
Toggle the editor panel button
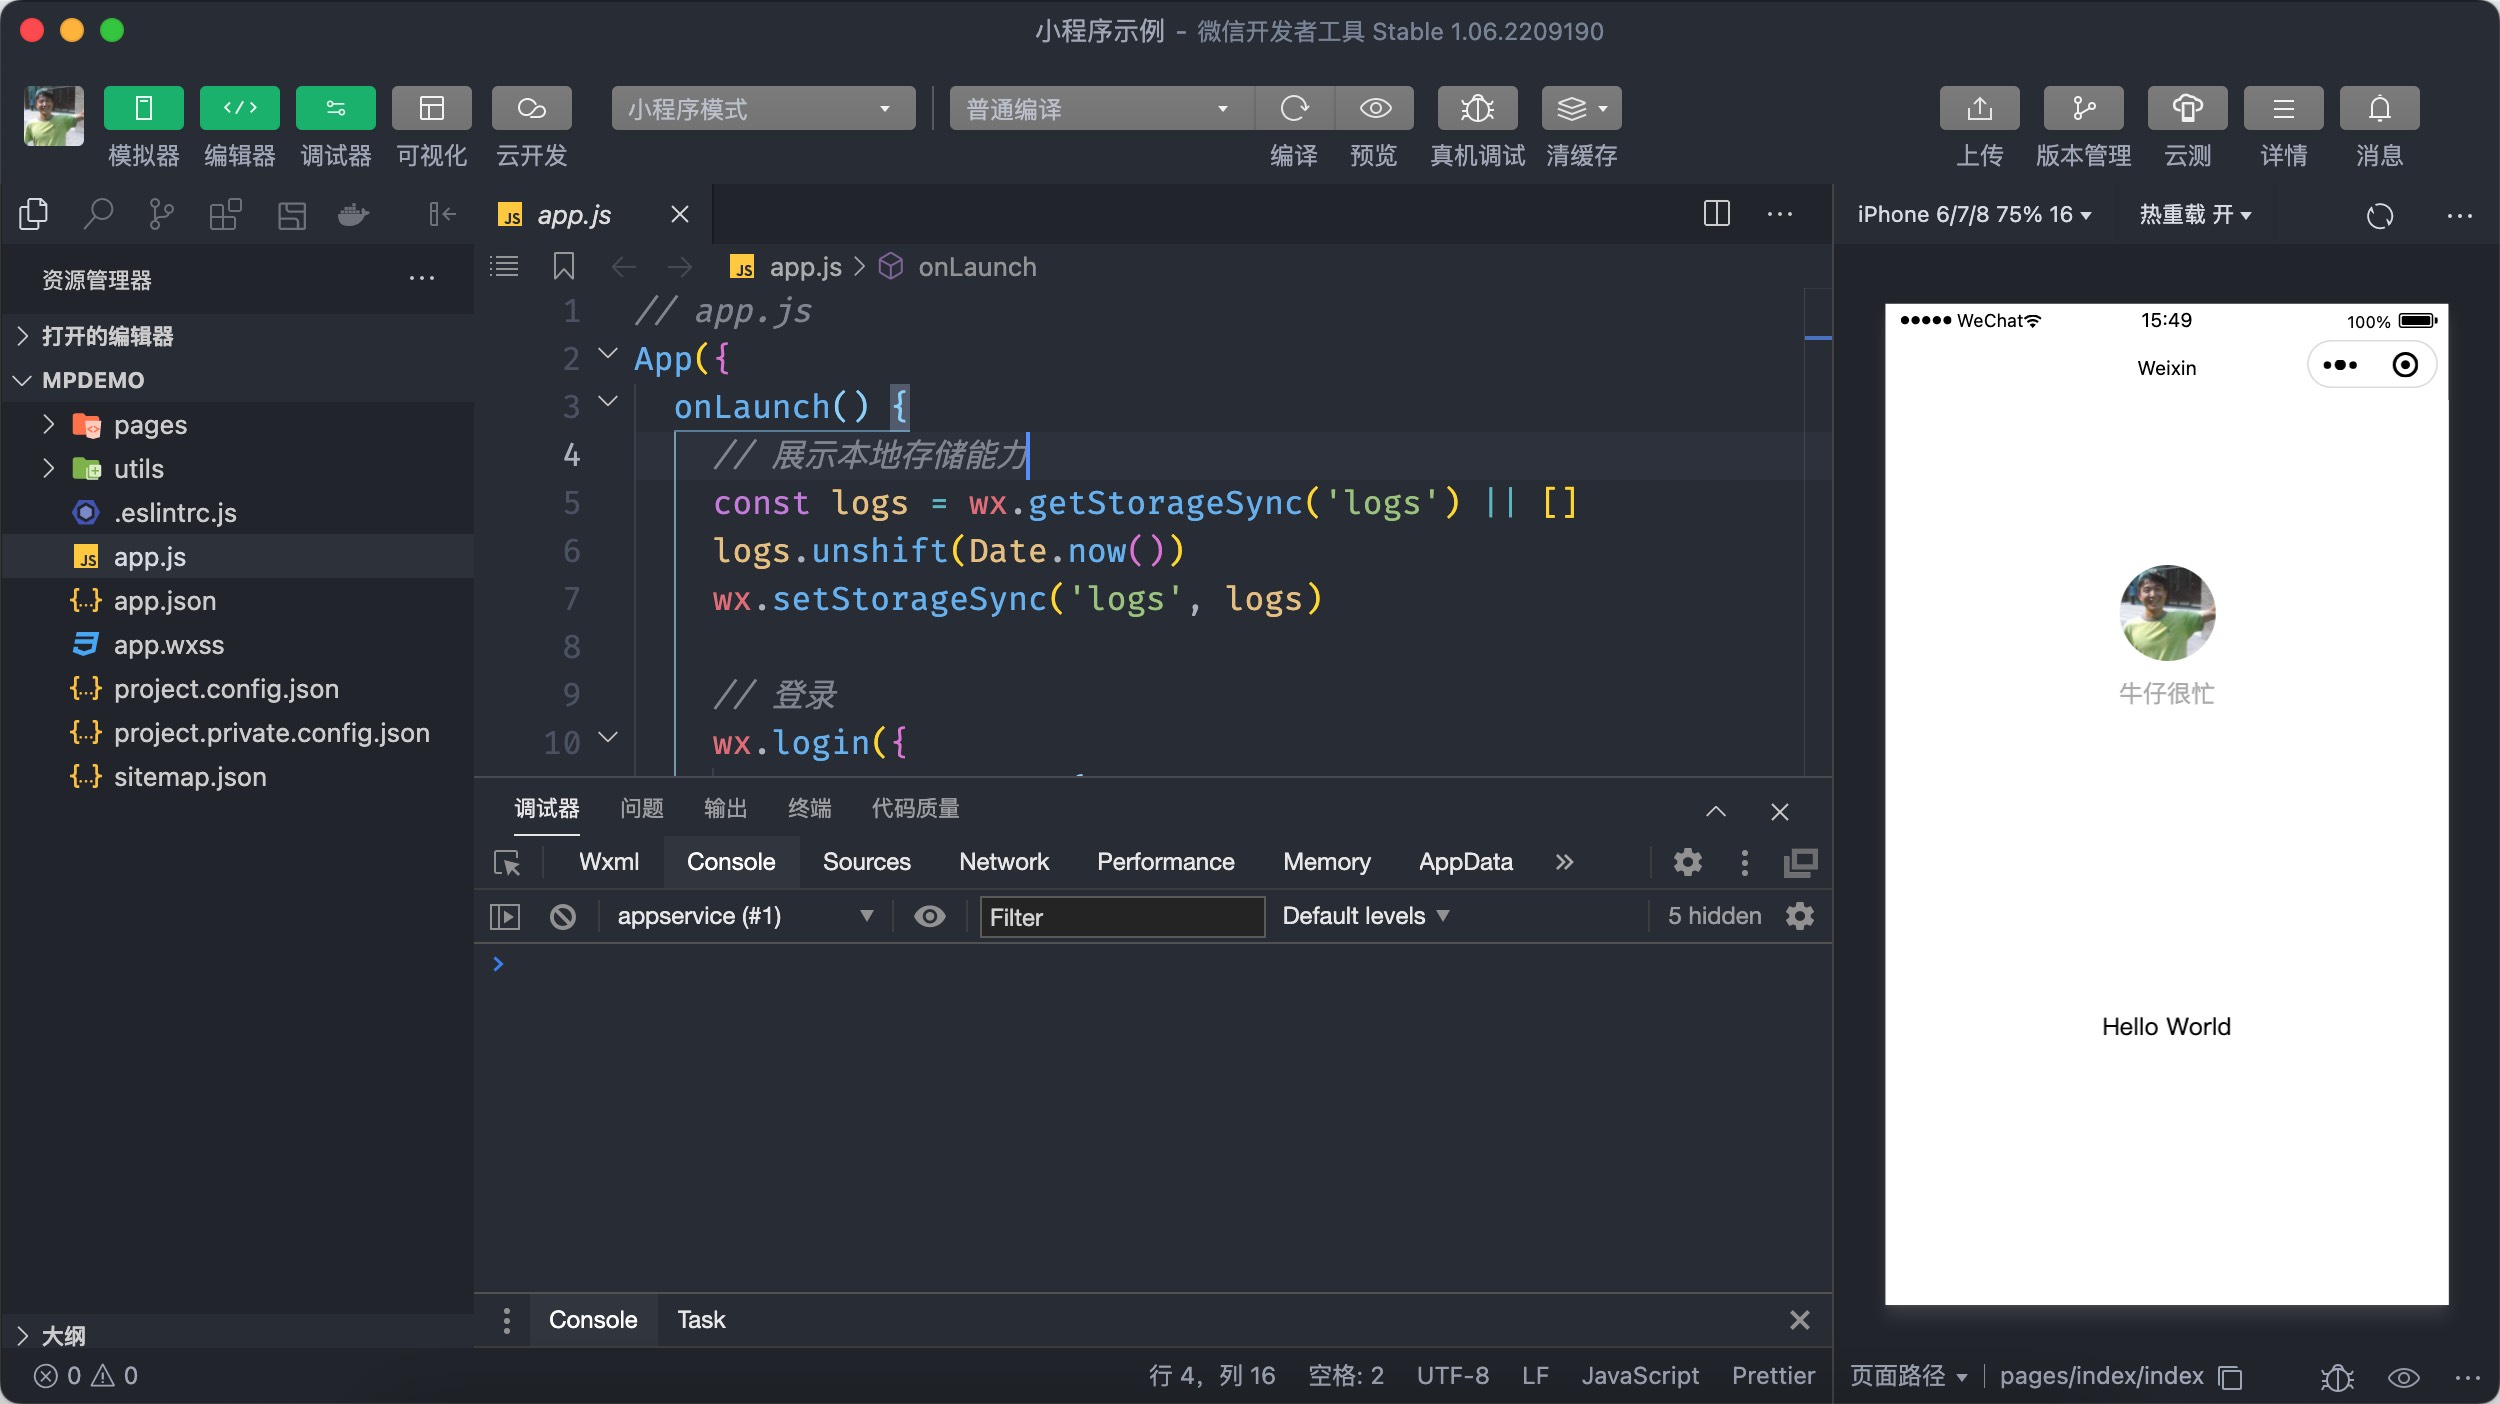point(239,108)
